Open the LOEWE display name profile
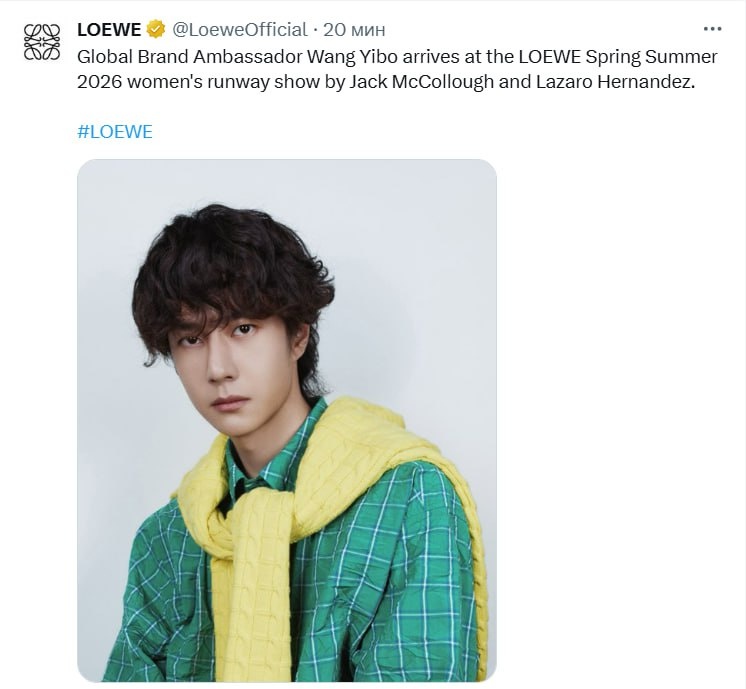Screen dimensions: 746x689 [109, 30]
